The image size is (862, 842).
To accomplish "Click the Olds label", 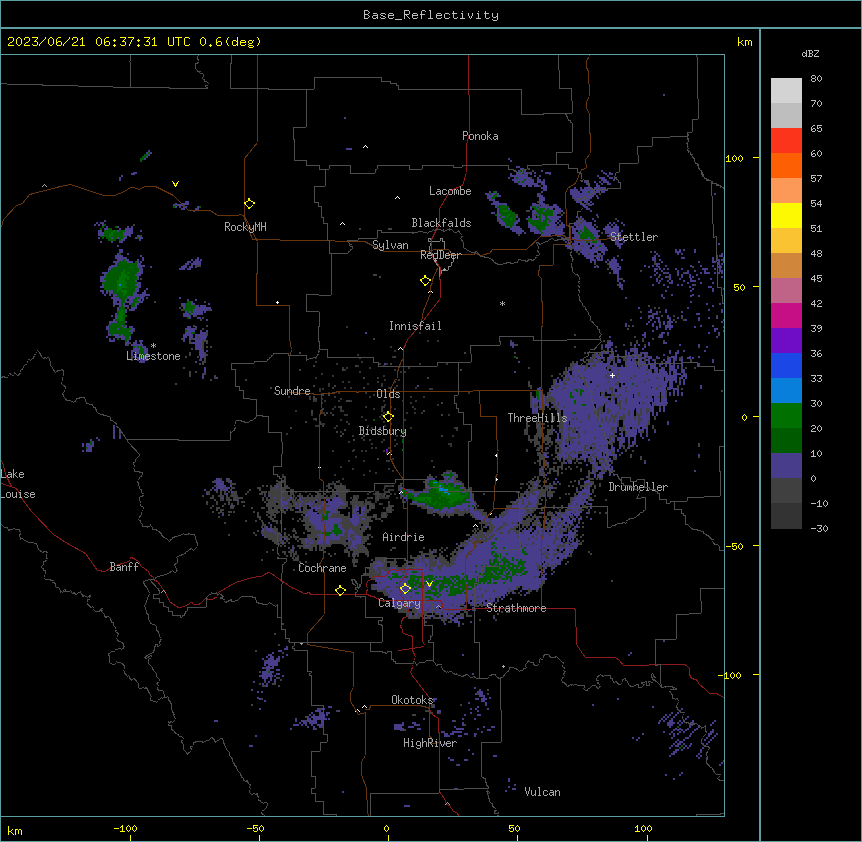I will click(388, 394).
